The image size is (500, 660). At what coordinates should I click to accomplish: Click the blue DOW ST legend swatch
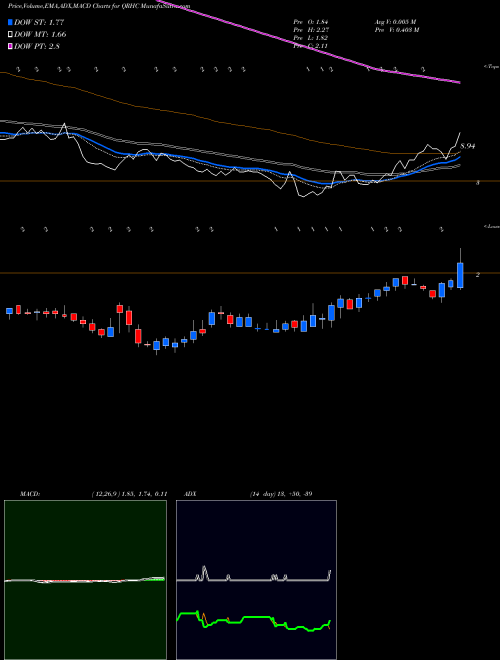click(10, 22)
